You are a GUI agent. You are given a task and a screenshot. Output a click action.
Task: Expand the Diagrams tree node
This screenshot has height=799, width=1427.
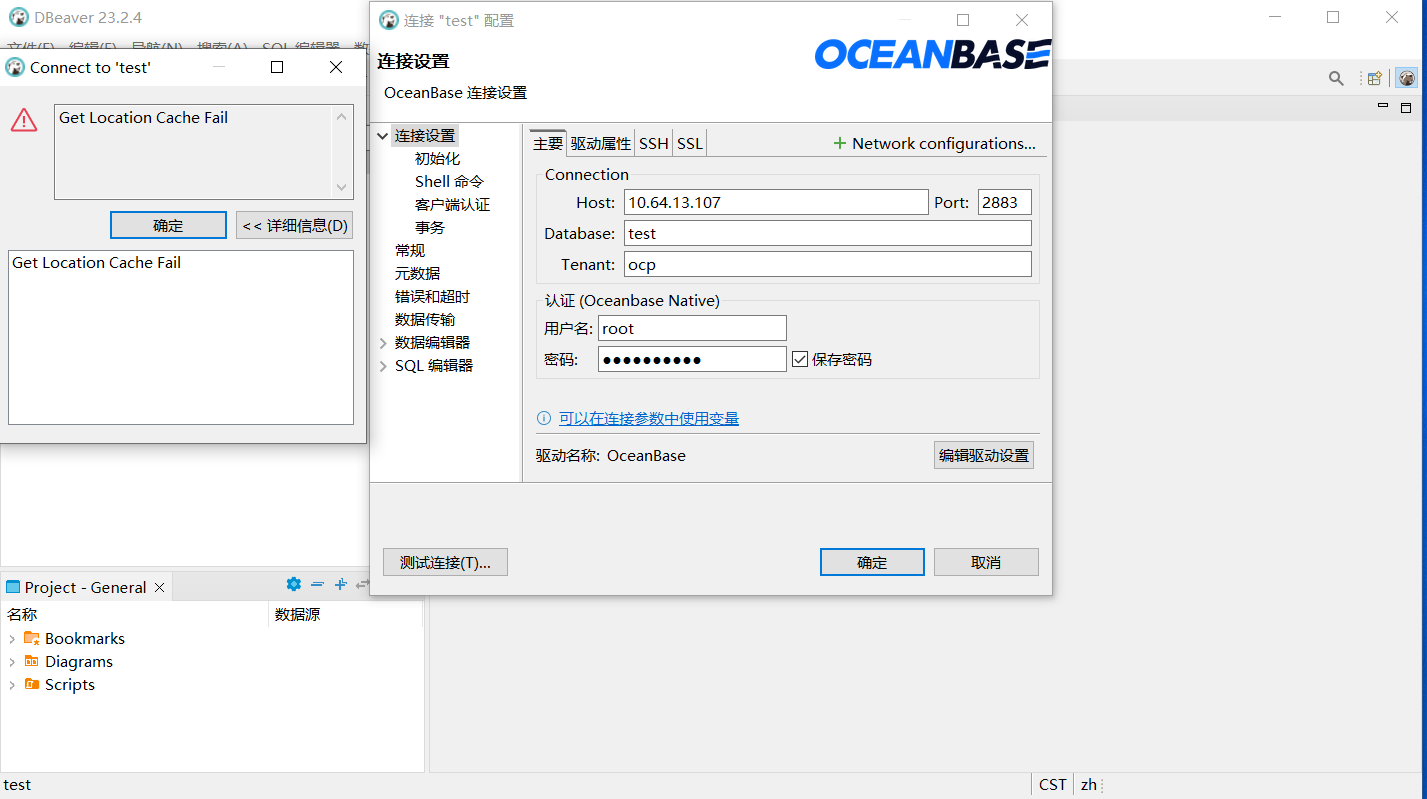click(x=12, y=661)
